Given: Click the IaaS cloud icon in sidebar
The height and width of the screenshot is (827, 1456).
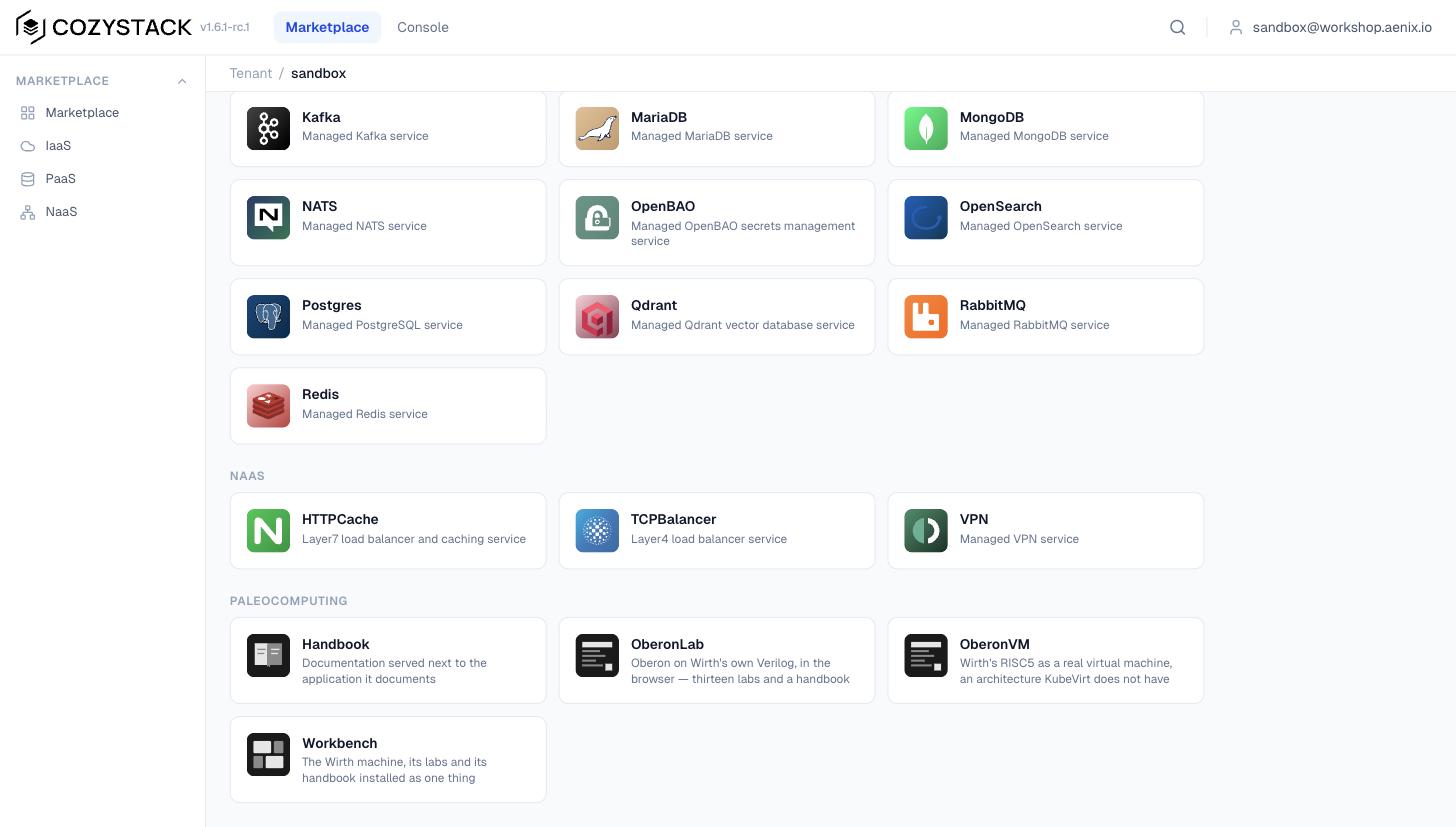Looking at the screenshot, I should tap(28, 146).
